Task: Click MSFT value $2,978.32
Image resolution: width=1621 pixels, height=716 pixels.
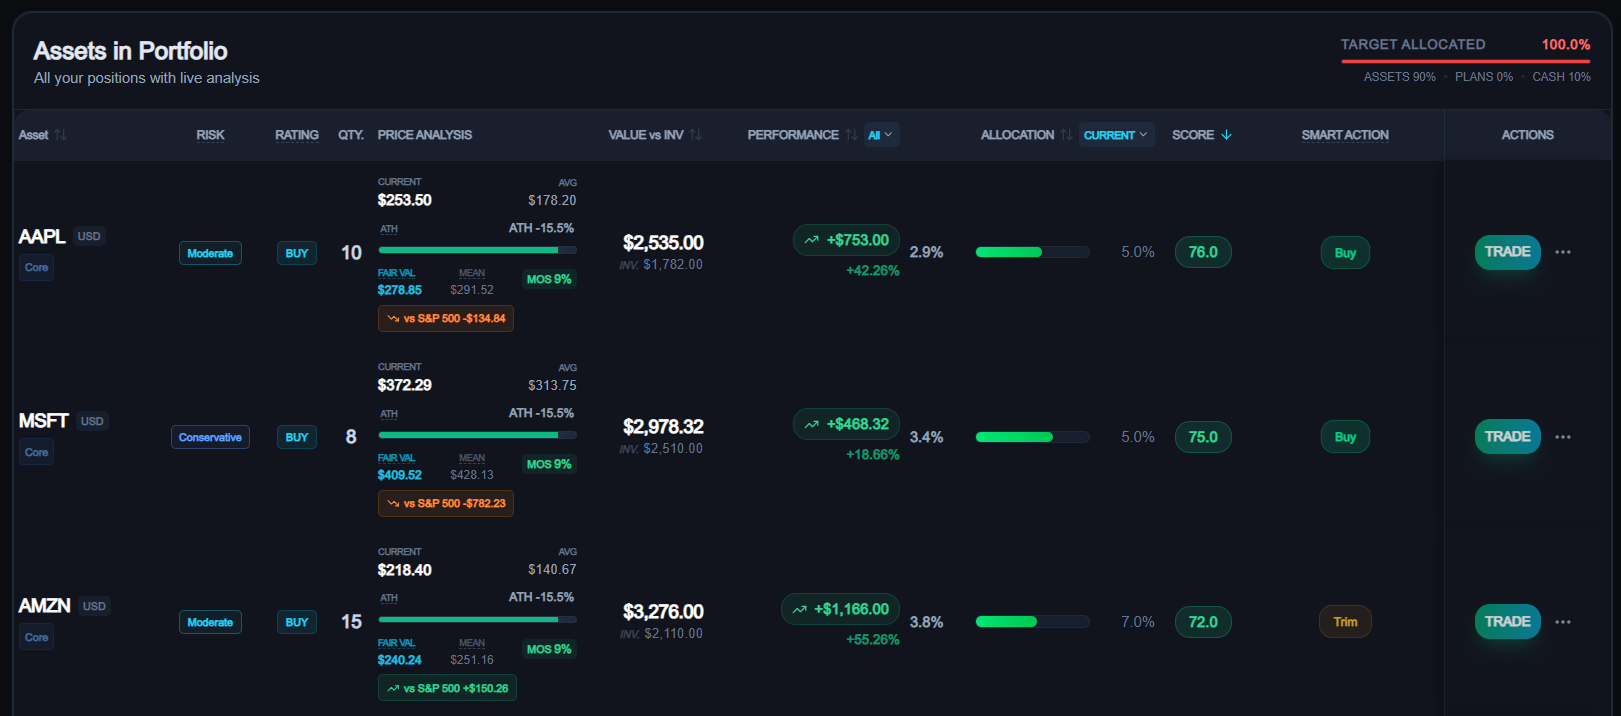Action: point(663,427)
